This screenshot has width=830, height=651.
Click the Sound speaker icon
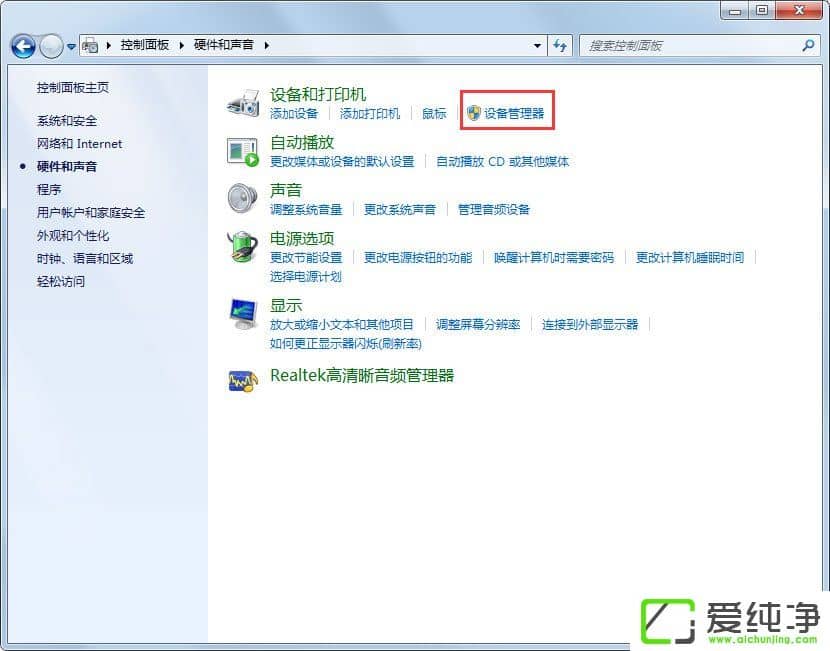click(x=243, y=198)
